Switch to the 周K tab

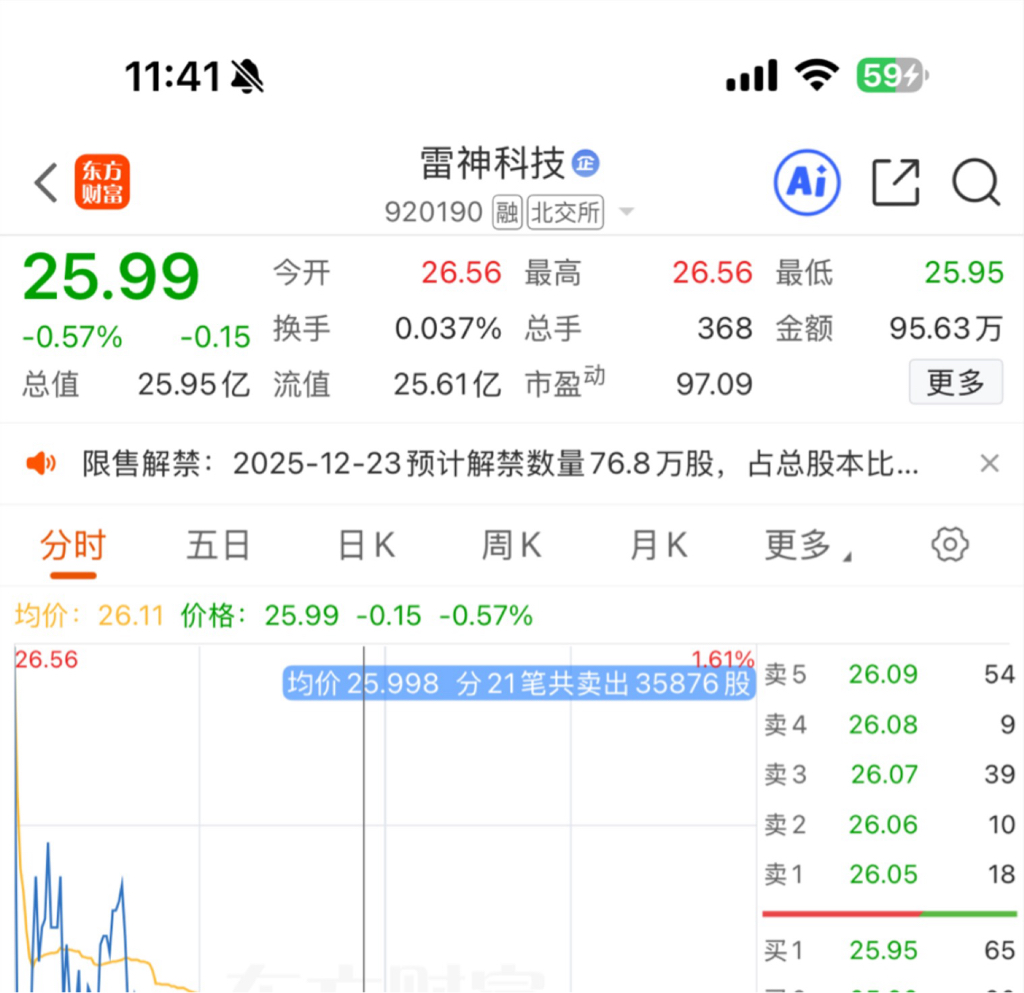(511, 545)
